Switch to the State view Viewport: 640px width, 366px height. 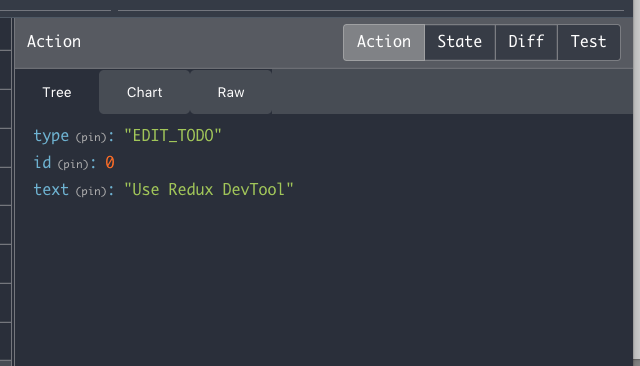(460, 42)
